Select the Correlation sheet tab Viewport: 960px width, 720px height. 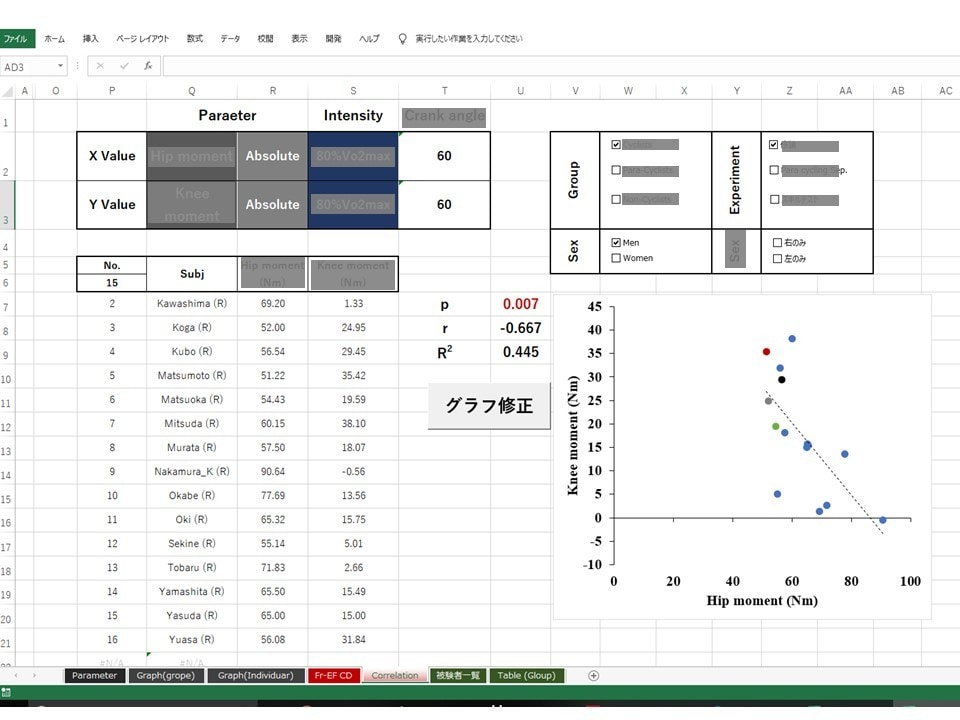point(394,675)
